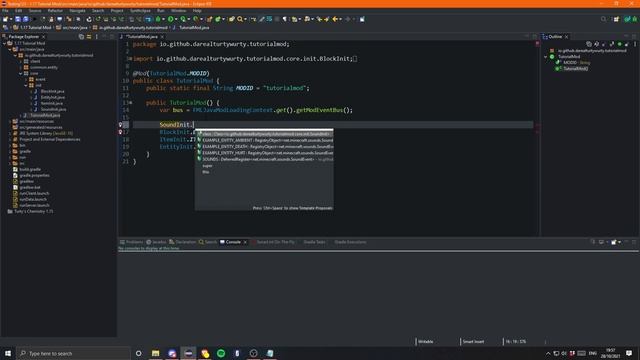The width and height of the screenshot is (640, 360).
Task: Click the green Run button icon
Action: [x=171, y=19]
